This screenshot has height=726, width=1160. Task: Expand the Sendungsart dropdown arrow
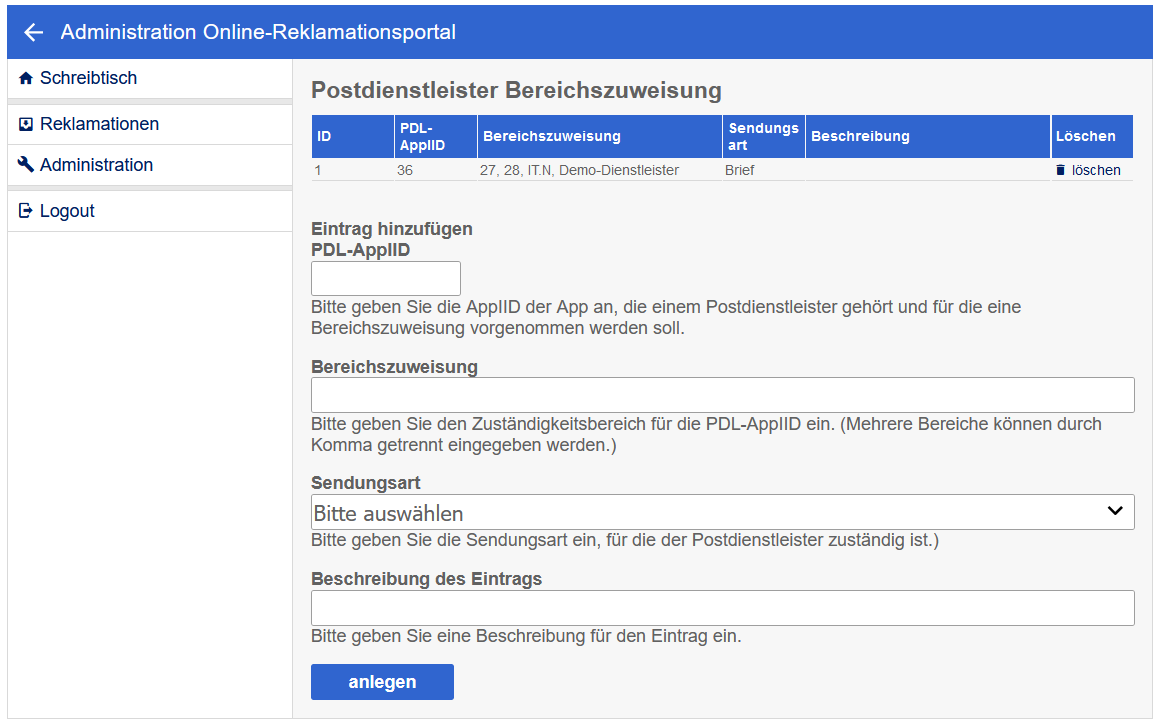click(x=1115, y=512)
